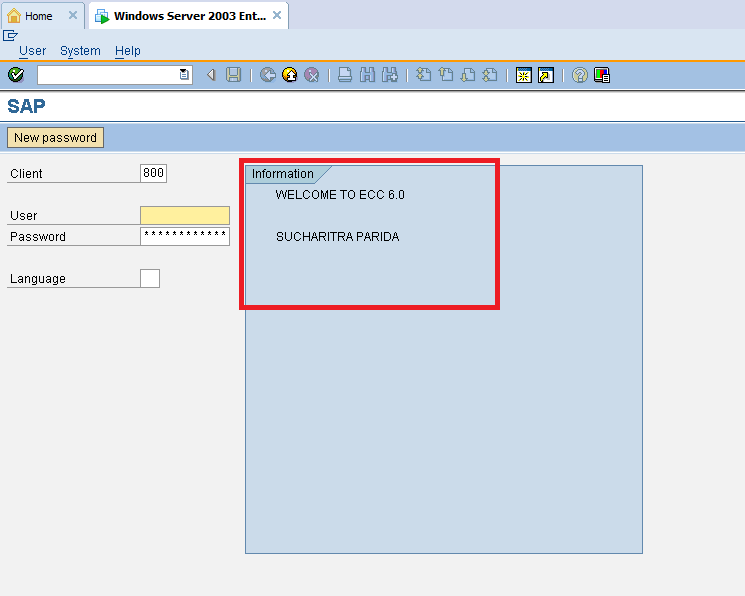
Task: Click the Next Page icon
Action: 468,75
